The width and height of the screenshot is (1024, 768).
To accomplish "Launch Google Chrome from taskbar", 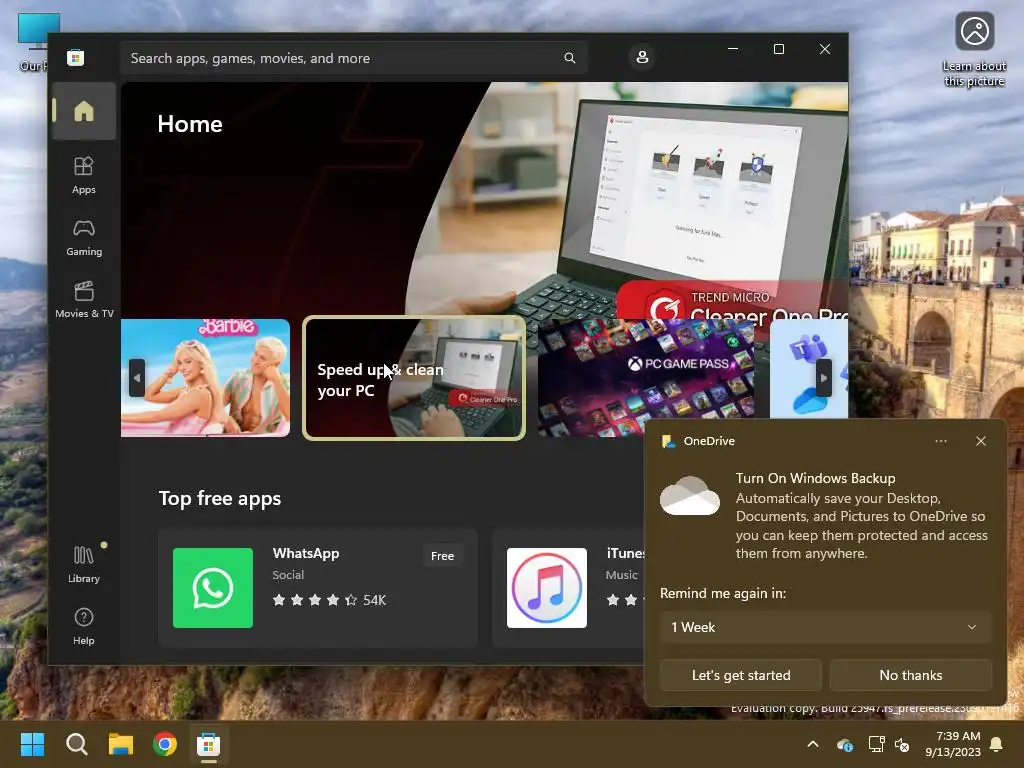I will point(165,744).
